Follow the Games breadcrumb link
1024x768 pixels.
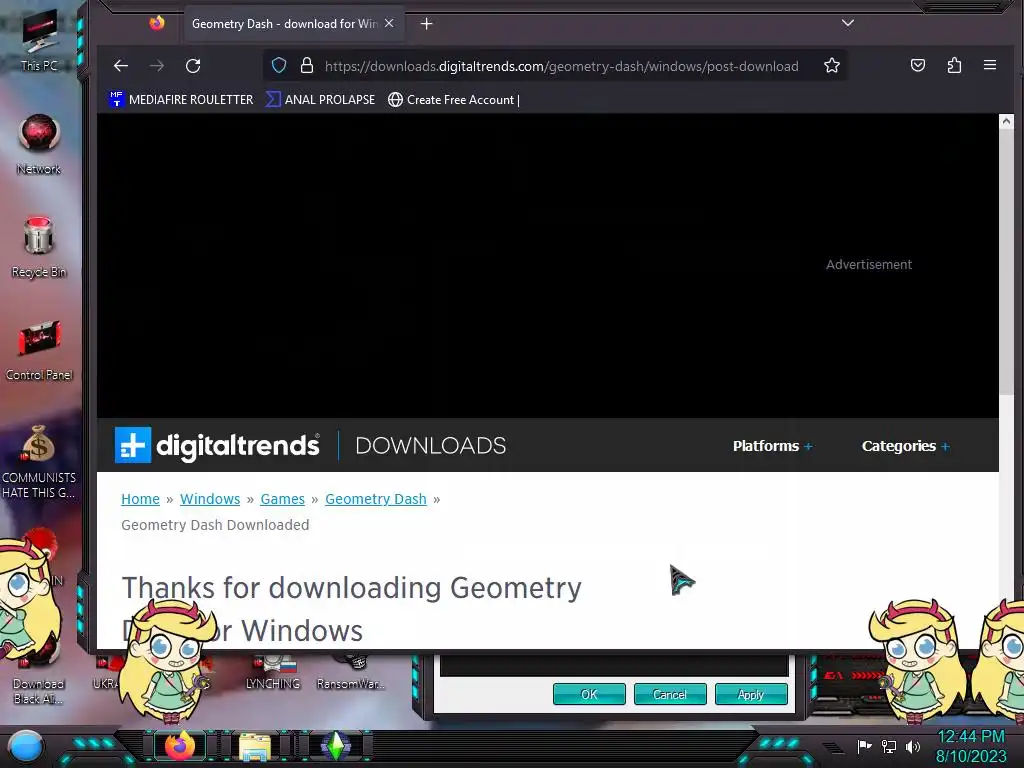click(282, 499)
